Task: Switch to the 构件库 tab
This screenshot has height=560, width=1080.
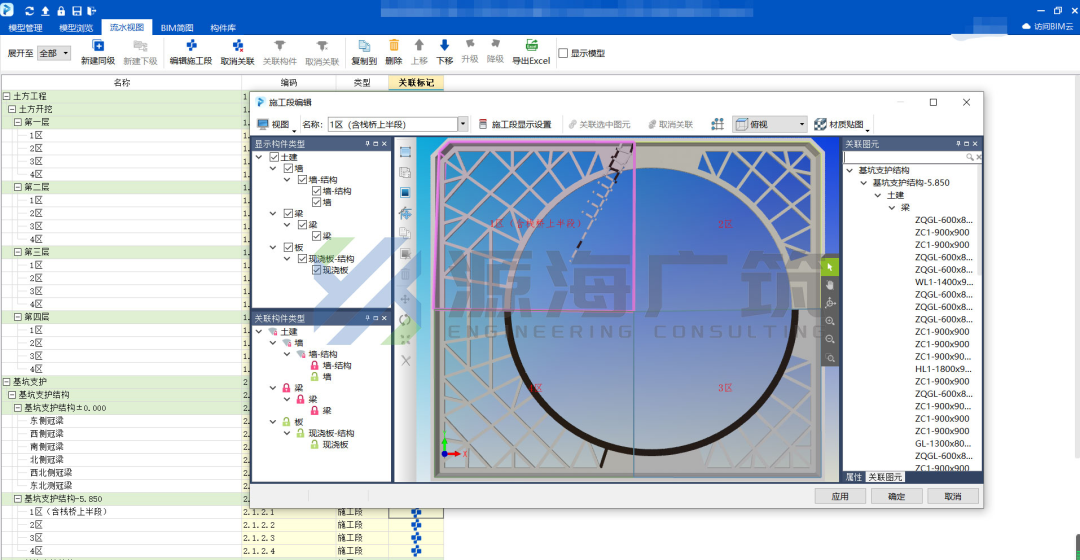Action: (223, 28)
